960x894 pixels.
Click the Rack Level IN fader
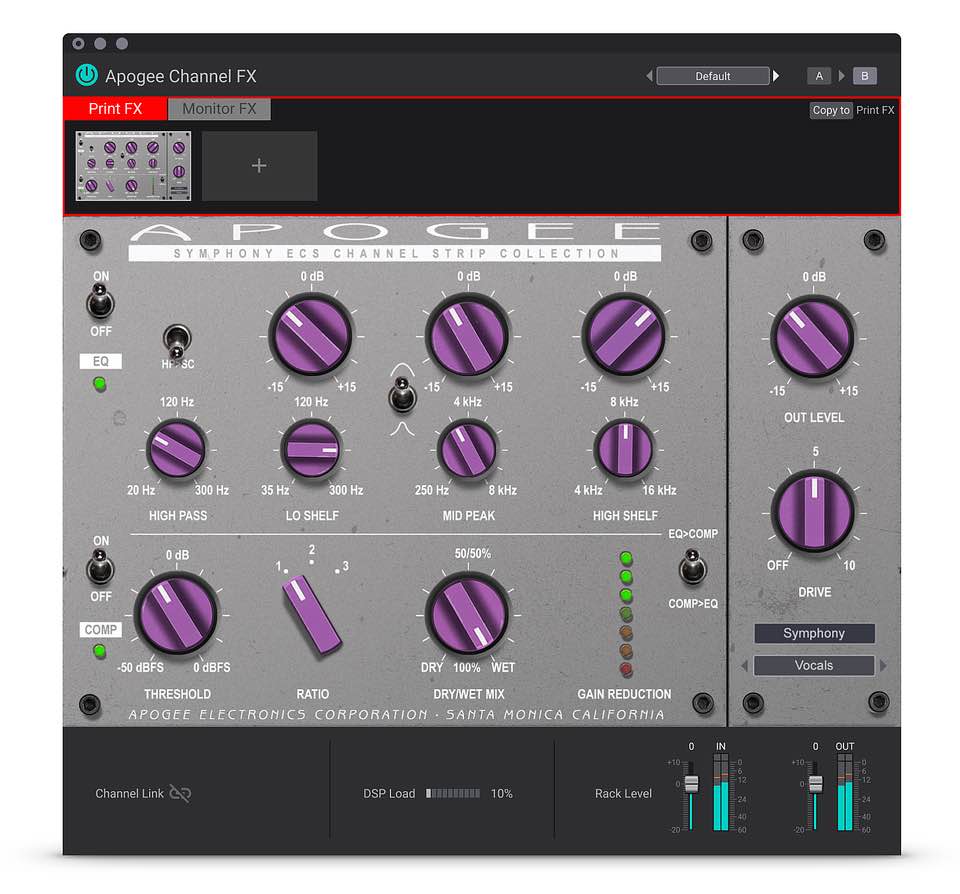point(691,783)
